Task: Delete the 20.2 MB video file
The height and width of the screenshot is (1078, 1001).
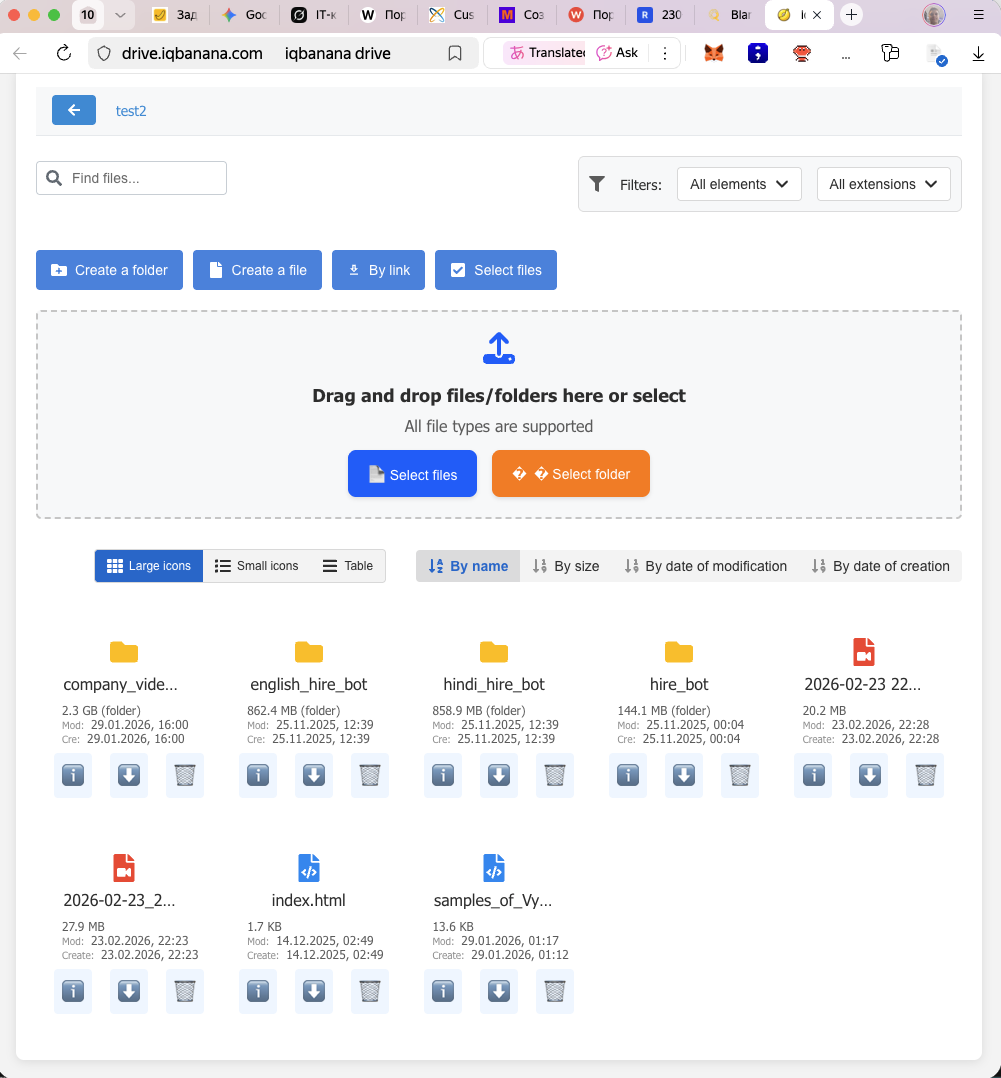Action: click(925, 776)
